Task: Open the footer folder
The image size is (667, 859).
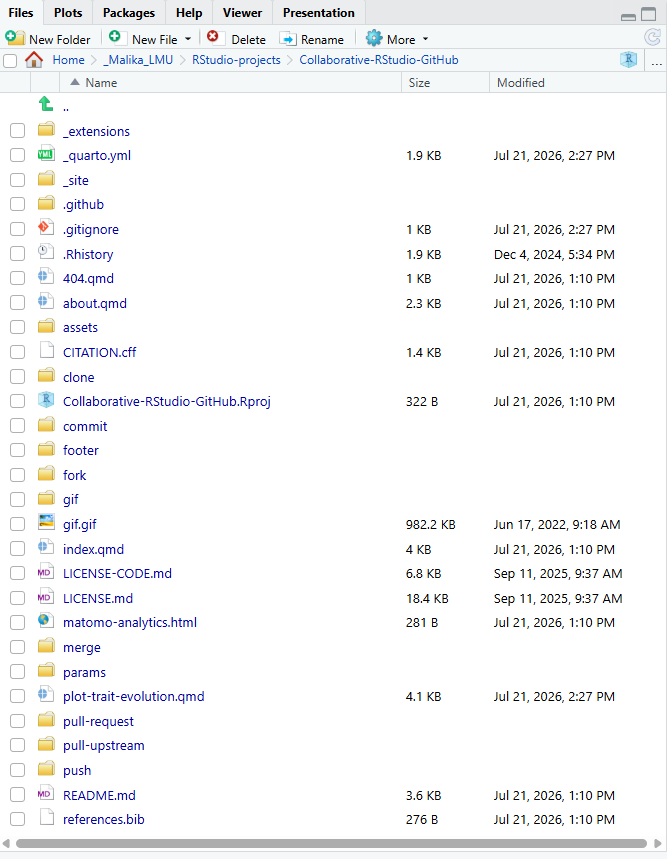Action: 80,450
